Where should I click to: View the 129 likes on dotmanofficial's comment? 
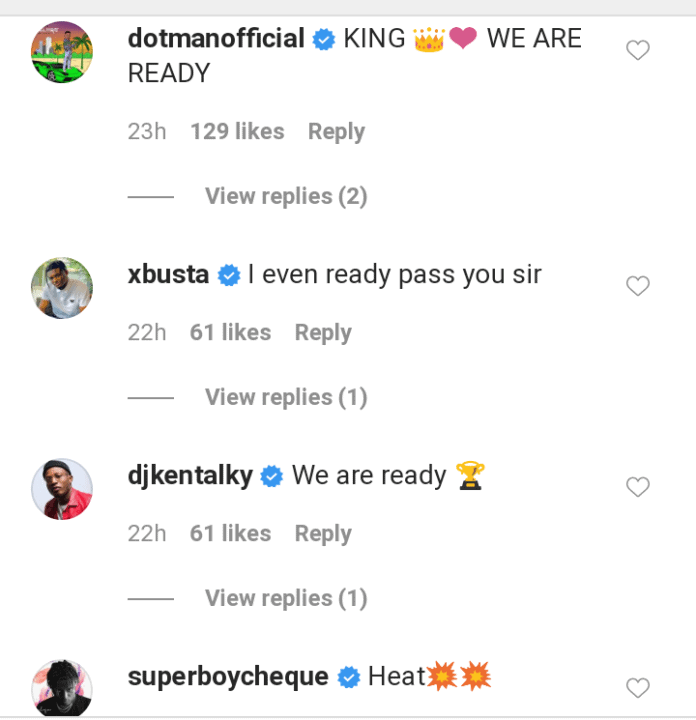point(237,132)
